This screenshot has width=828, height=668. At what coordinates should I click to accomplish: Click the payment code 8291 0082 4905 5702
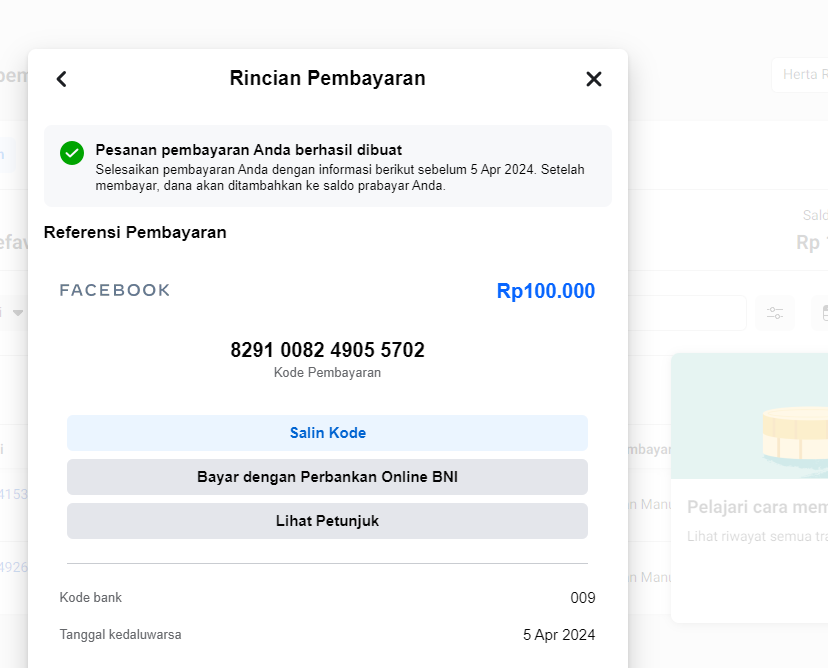click(327, 350)
